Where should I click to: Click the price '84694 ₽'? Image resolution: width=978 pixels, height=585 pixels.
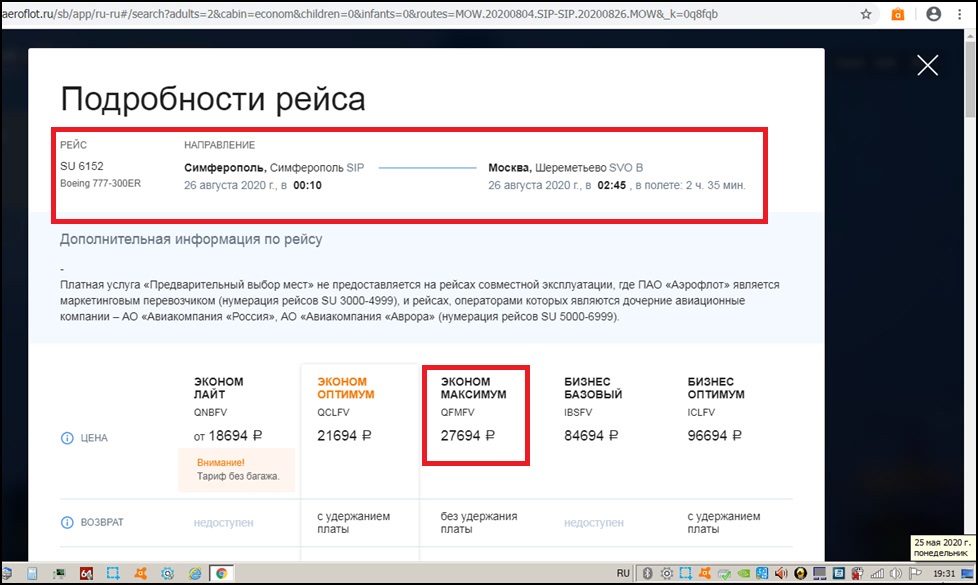(x=591, y=436)
